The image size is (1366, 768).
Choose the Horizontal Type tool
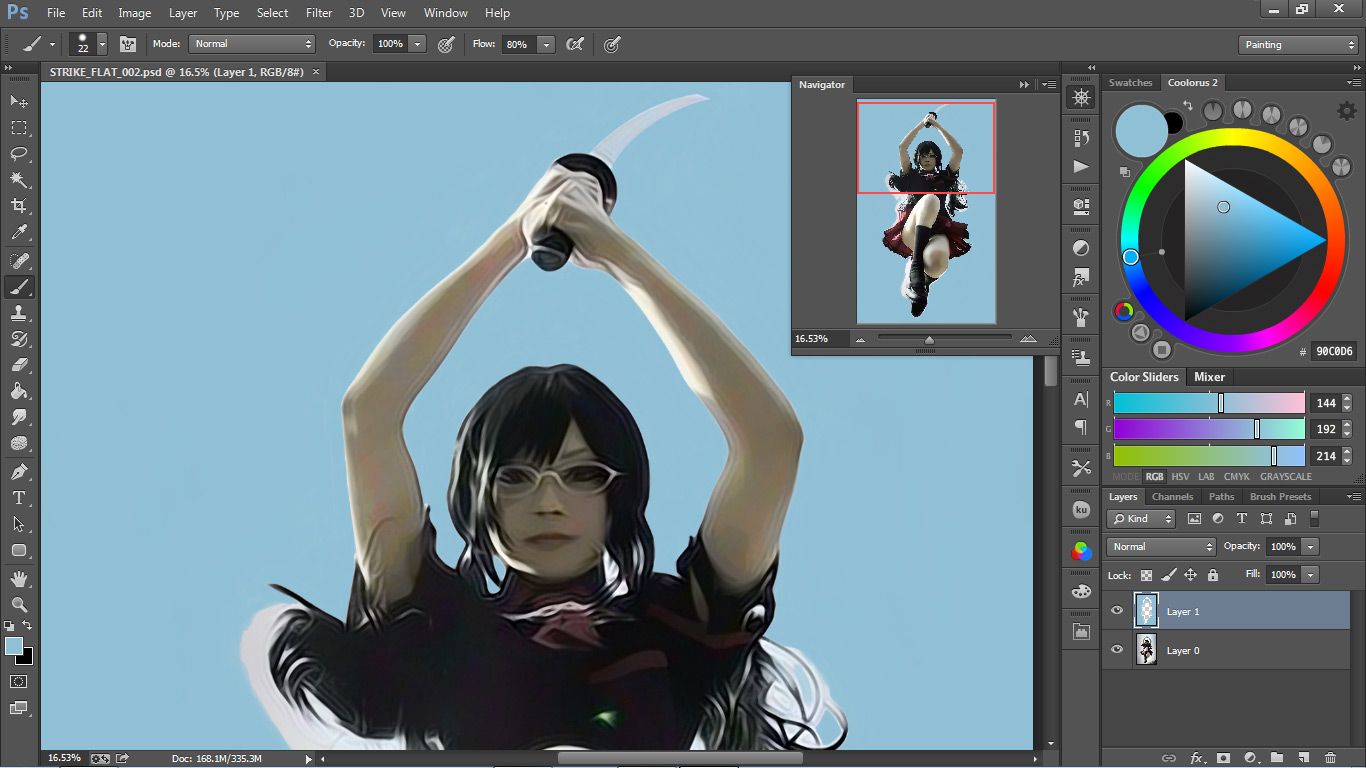(x=19, y=497)
